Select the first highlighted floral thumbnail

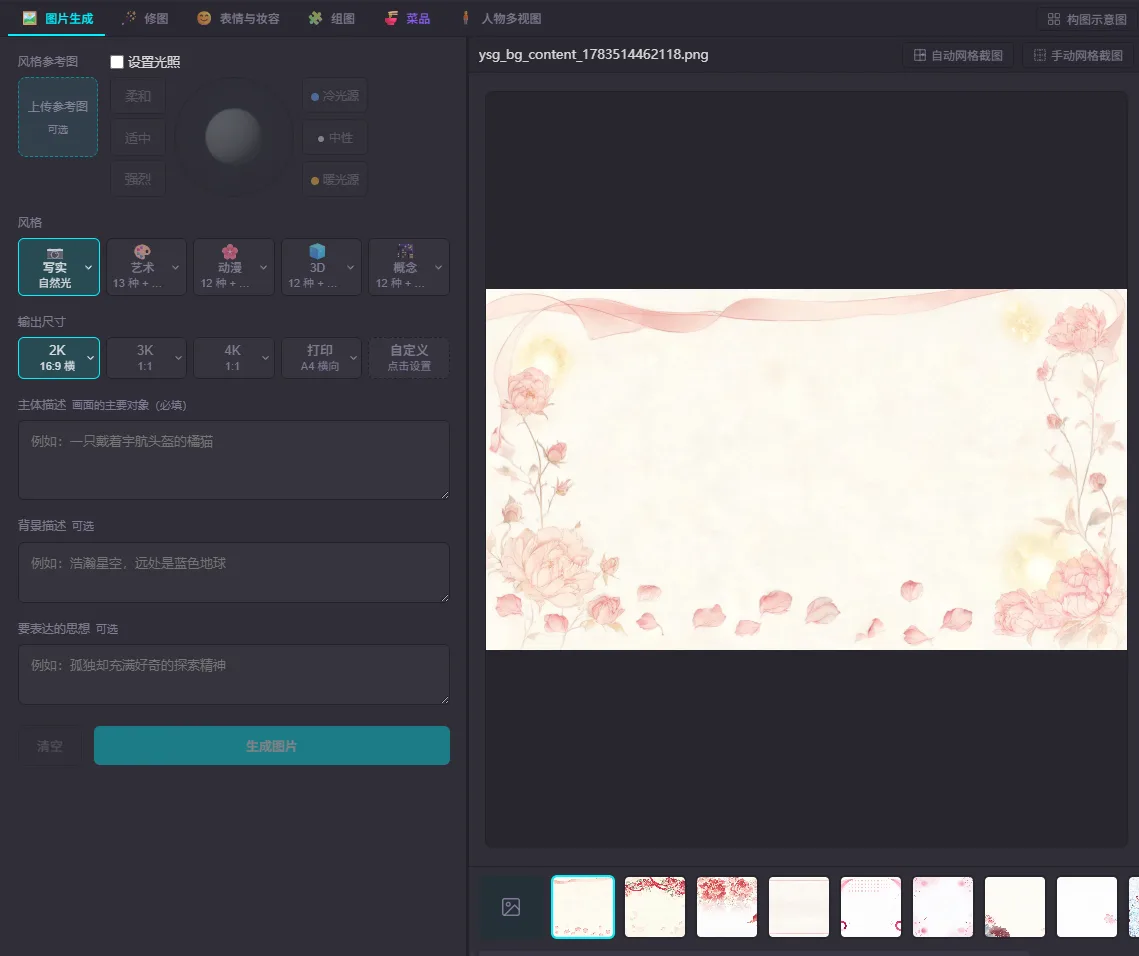pyautogui.click(x=583, y=907)
